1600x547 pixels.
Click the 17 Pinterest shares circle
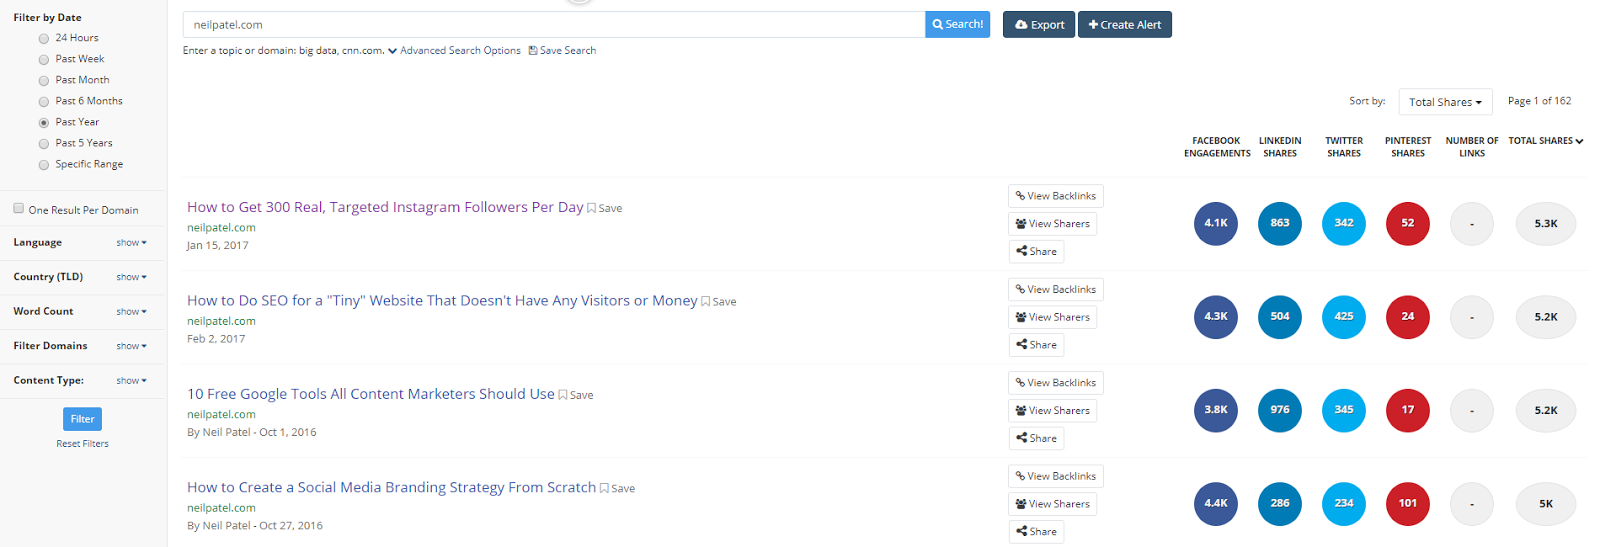pyautogui.click(x=1408, y=410)
